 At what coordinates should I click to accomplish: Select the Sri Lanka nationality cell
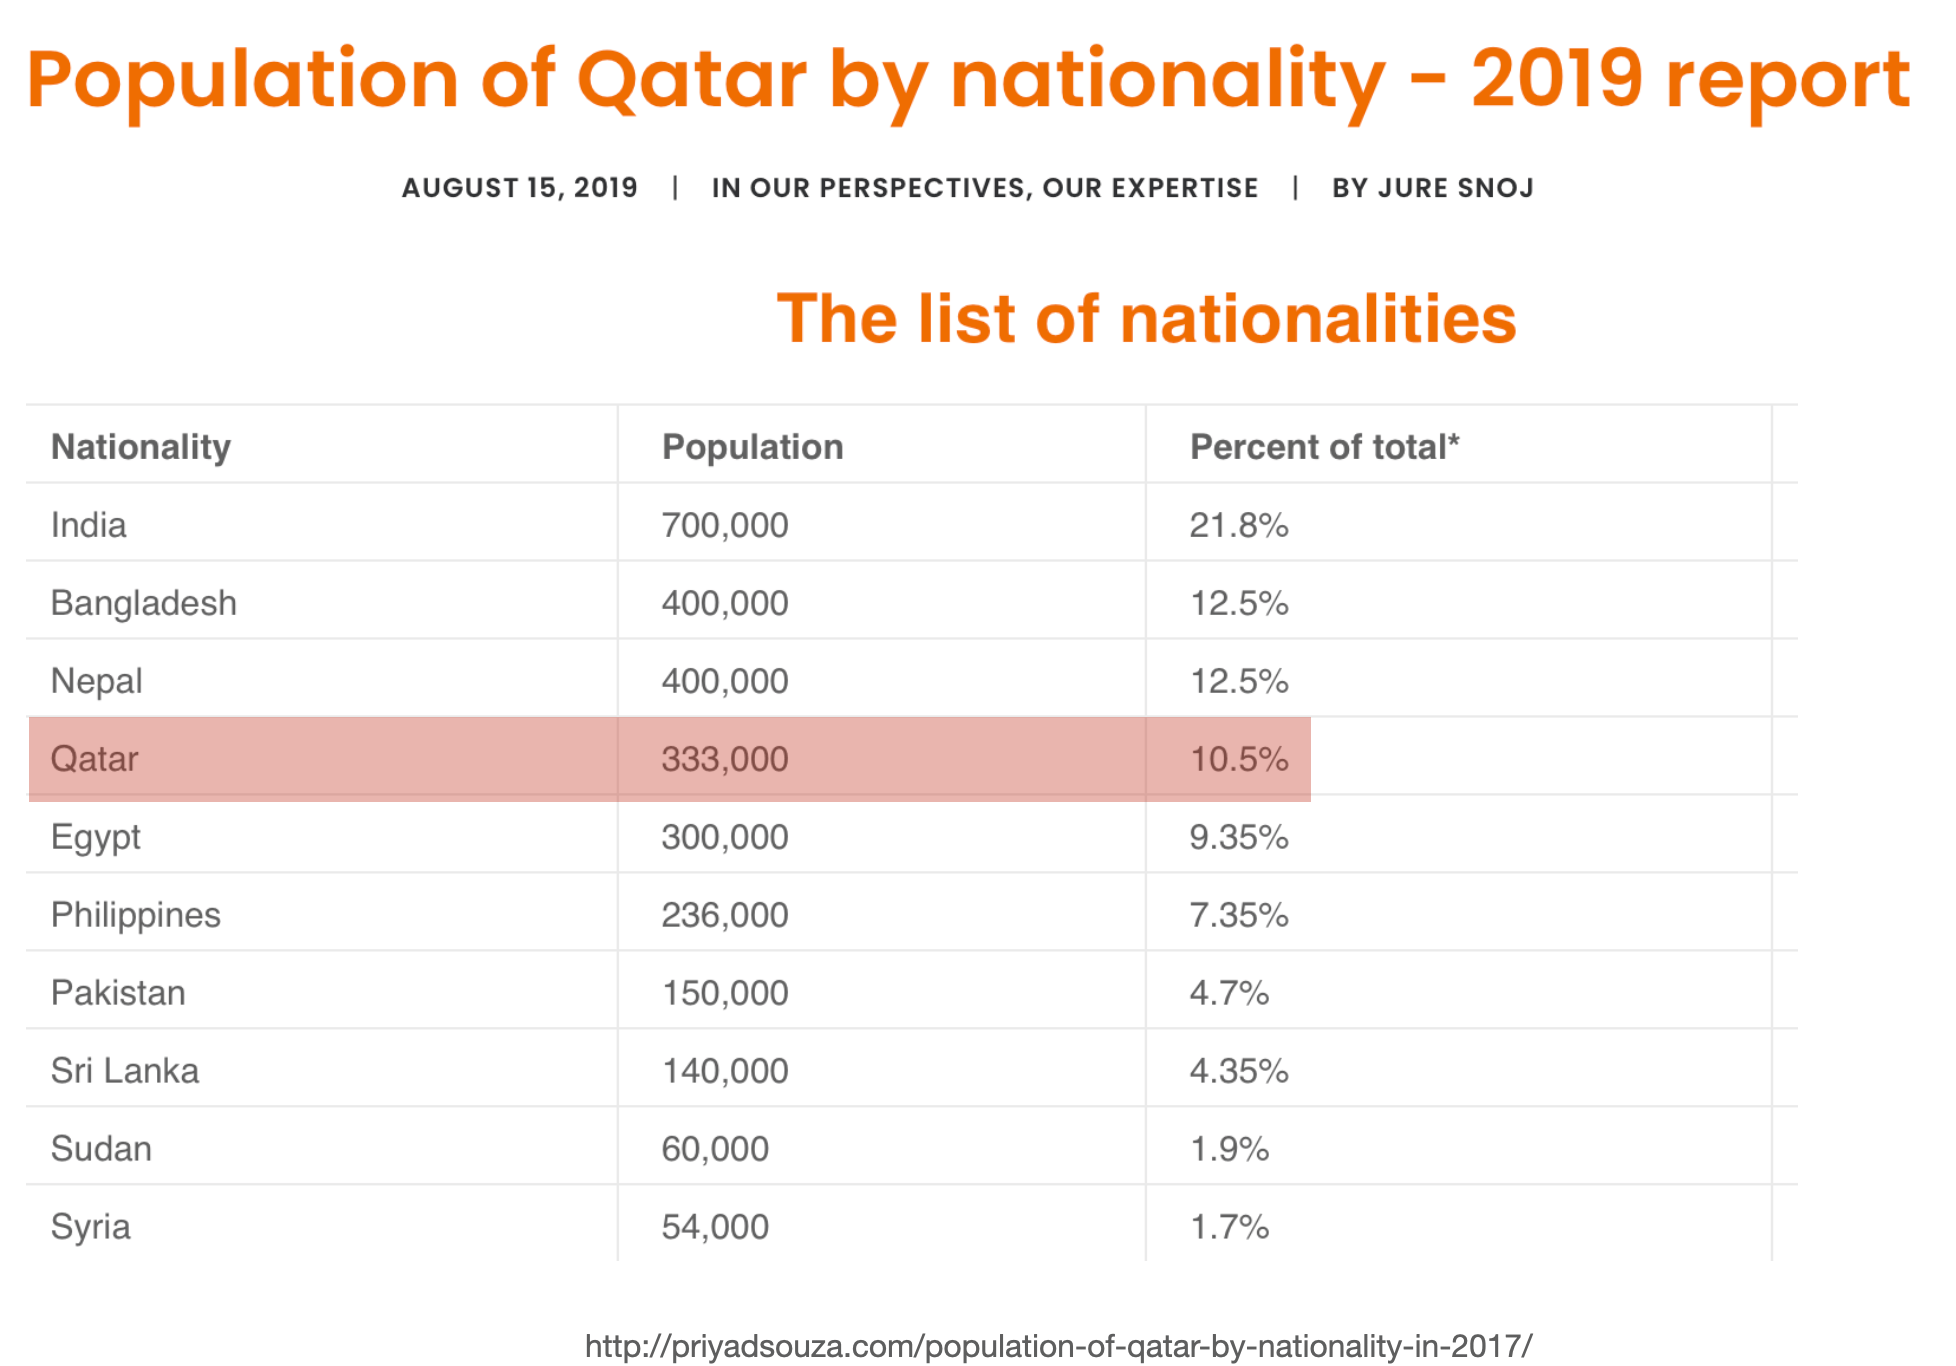click(x=125, y=1071)
